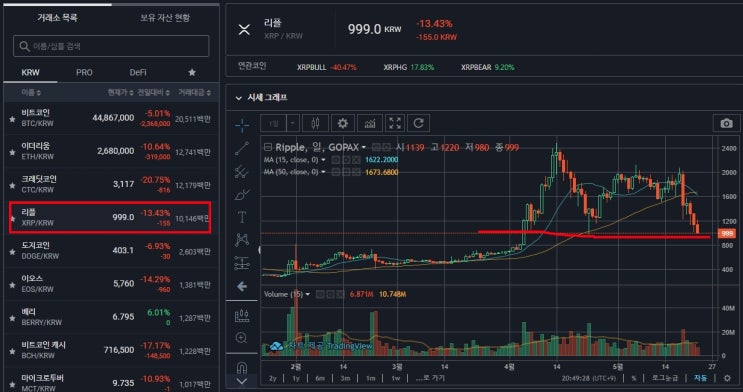
Task: Reload the chart with refresh icon
Action: pos(418,124)
